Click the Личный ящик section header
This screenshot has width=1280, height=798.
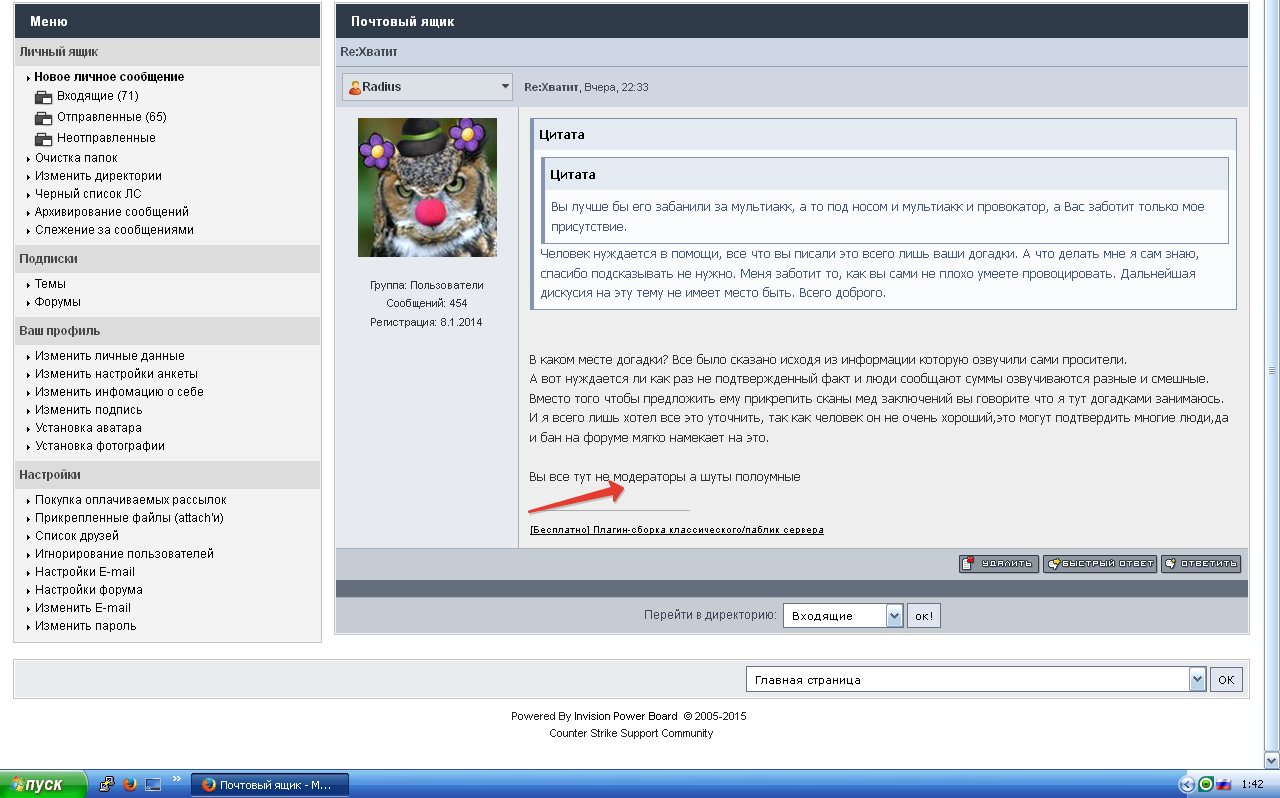[x=167, y=52]
